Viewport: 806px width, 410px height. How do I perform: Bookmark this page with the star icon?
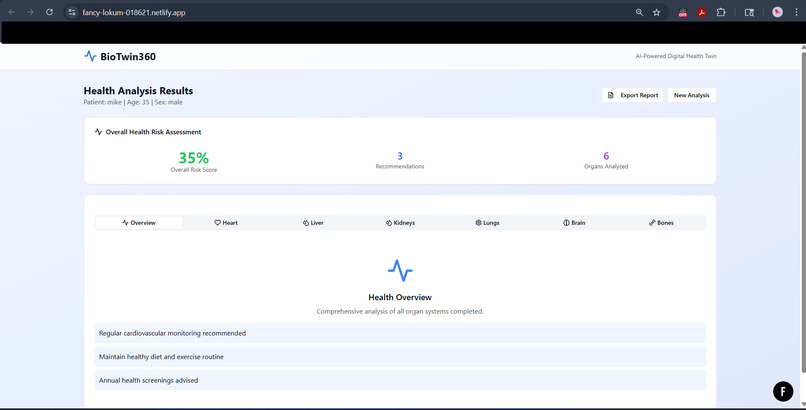(x=656, y=12)
